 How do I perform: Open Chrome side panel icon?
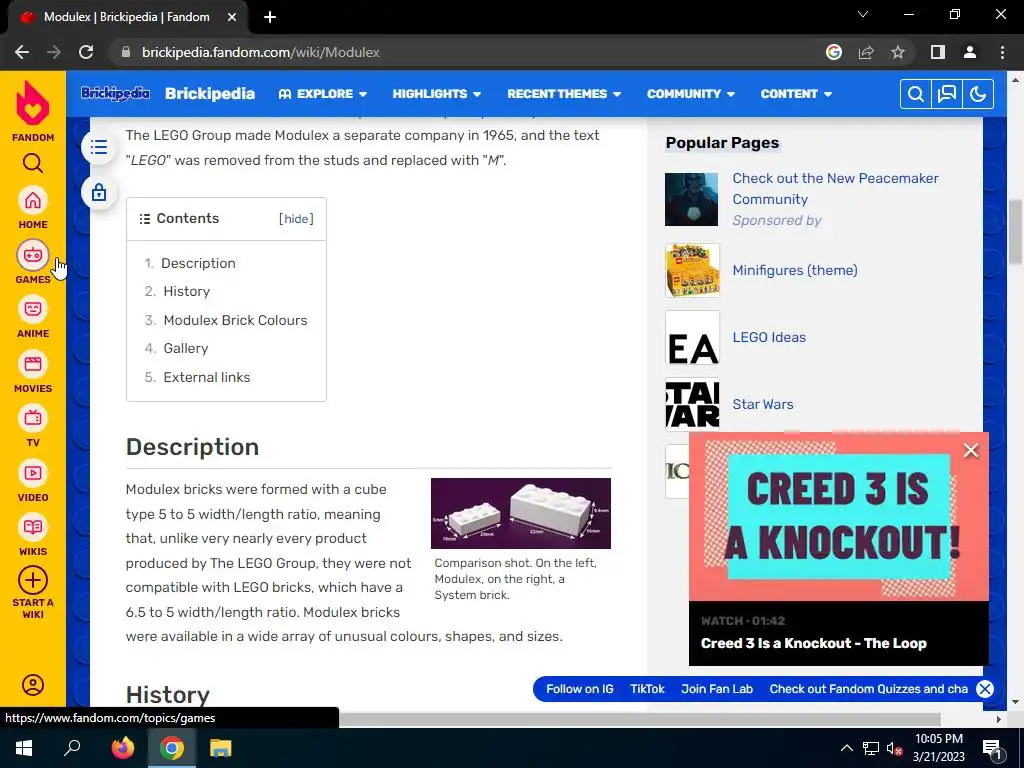[x=938, y=52]
